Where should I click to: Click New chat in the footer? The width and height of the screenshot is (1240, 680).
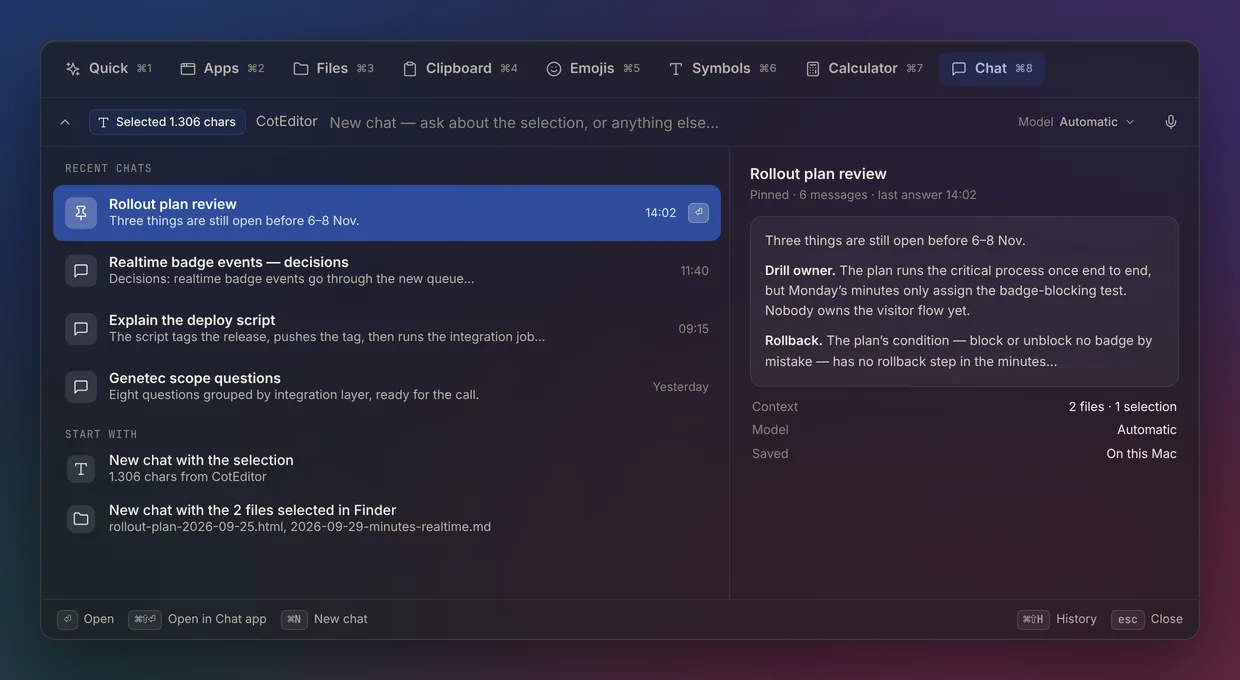click(x=325, y=619)
